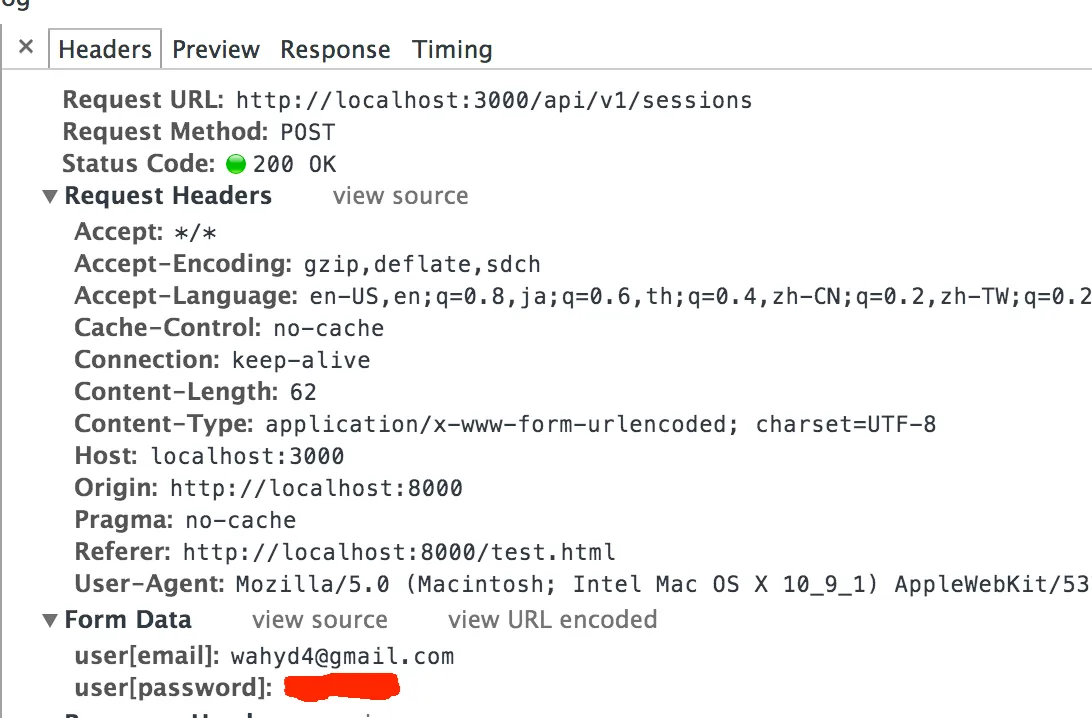Viewport: 1092px width, 718px height.
Task: Show Form Data as URL encoded
Action: (552, 620)
